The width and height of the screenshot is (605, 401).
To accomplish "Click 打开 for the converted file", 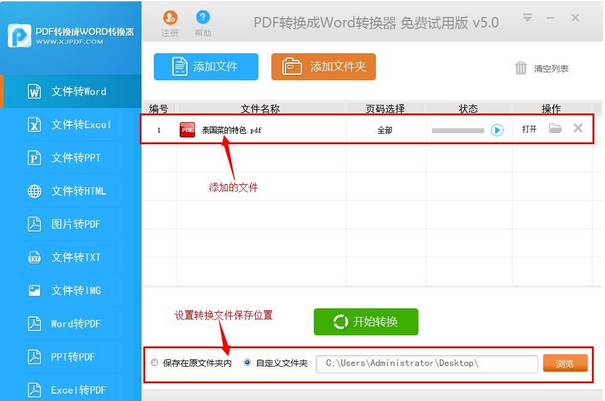I will coord(529,129).
